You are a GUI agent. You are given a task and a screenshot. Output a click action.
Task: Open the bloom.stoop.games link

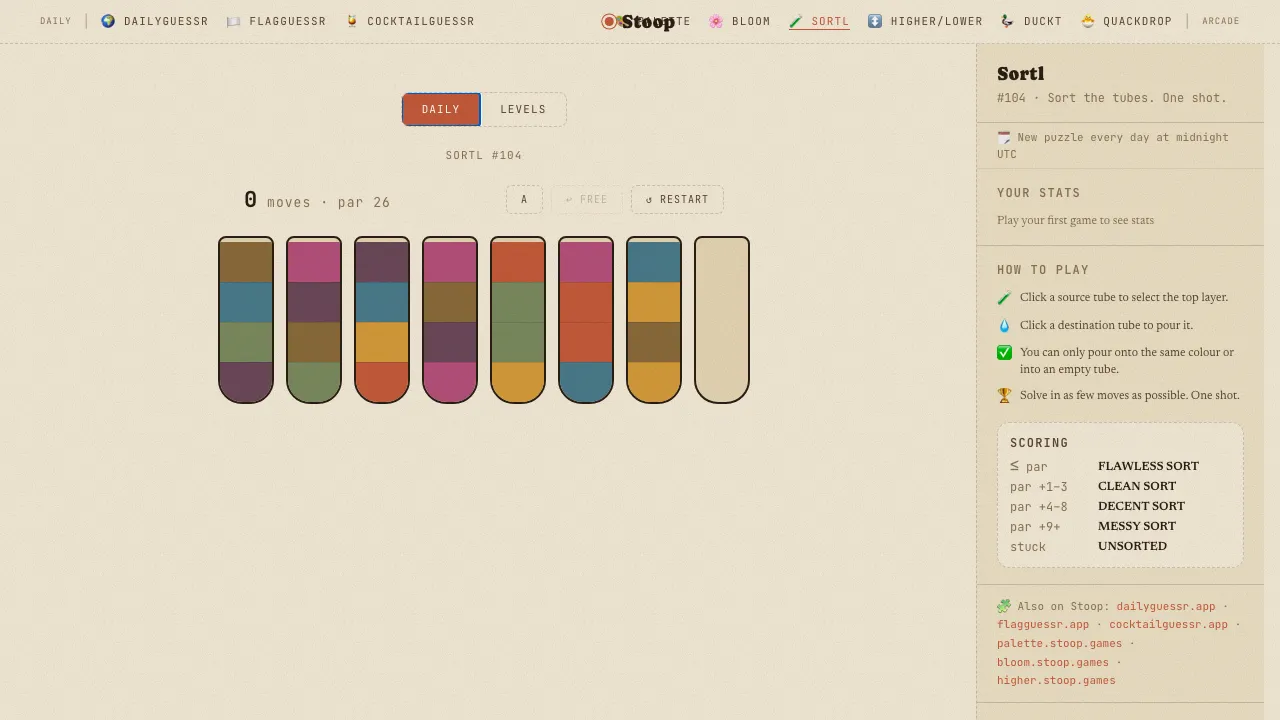[1053, 663]
